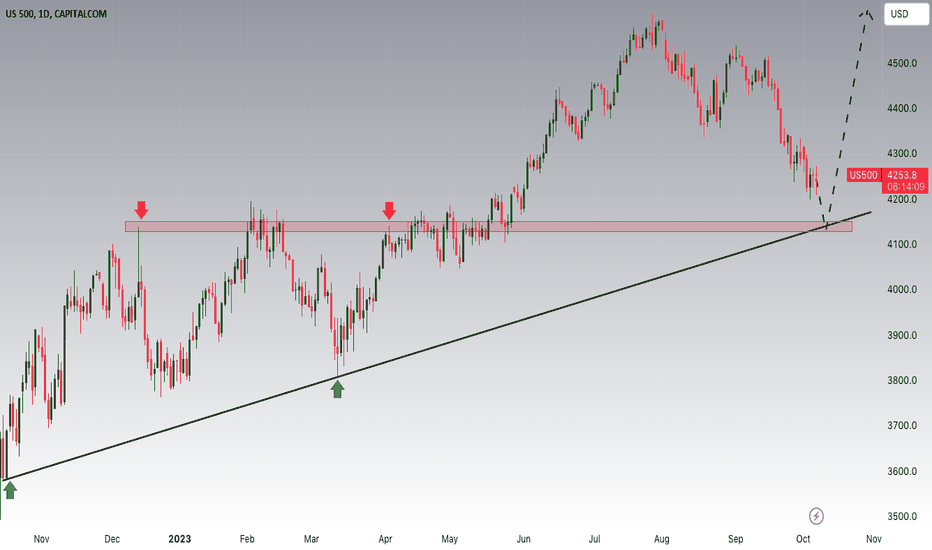Click the 3500.0 price axis label
This screenshot has height=550, width=932.
[x=902, y=517]
